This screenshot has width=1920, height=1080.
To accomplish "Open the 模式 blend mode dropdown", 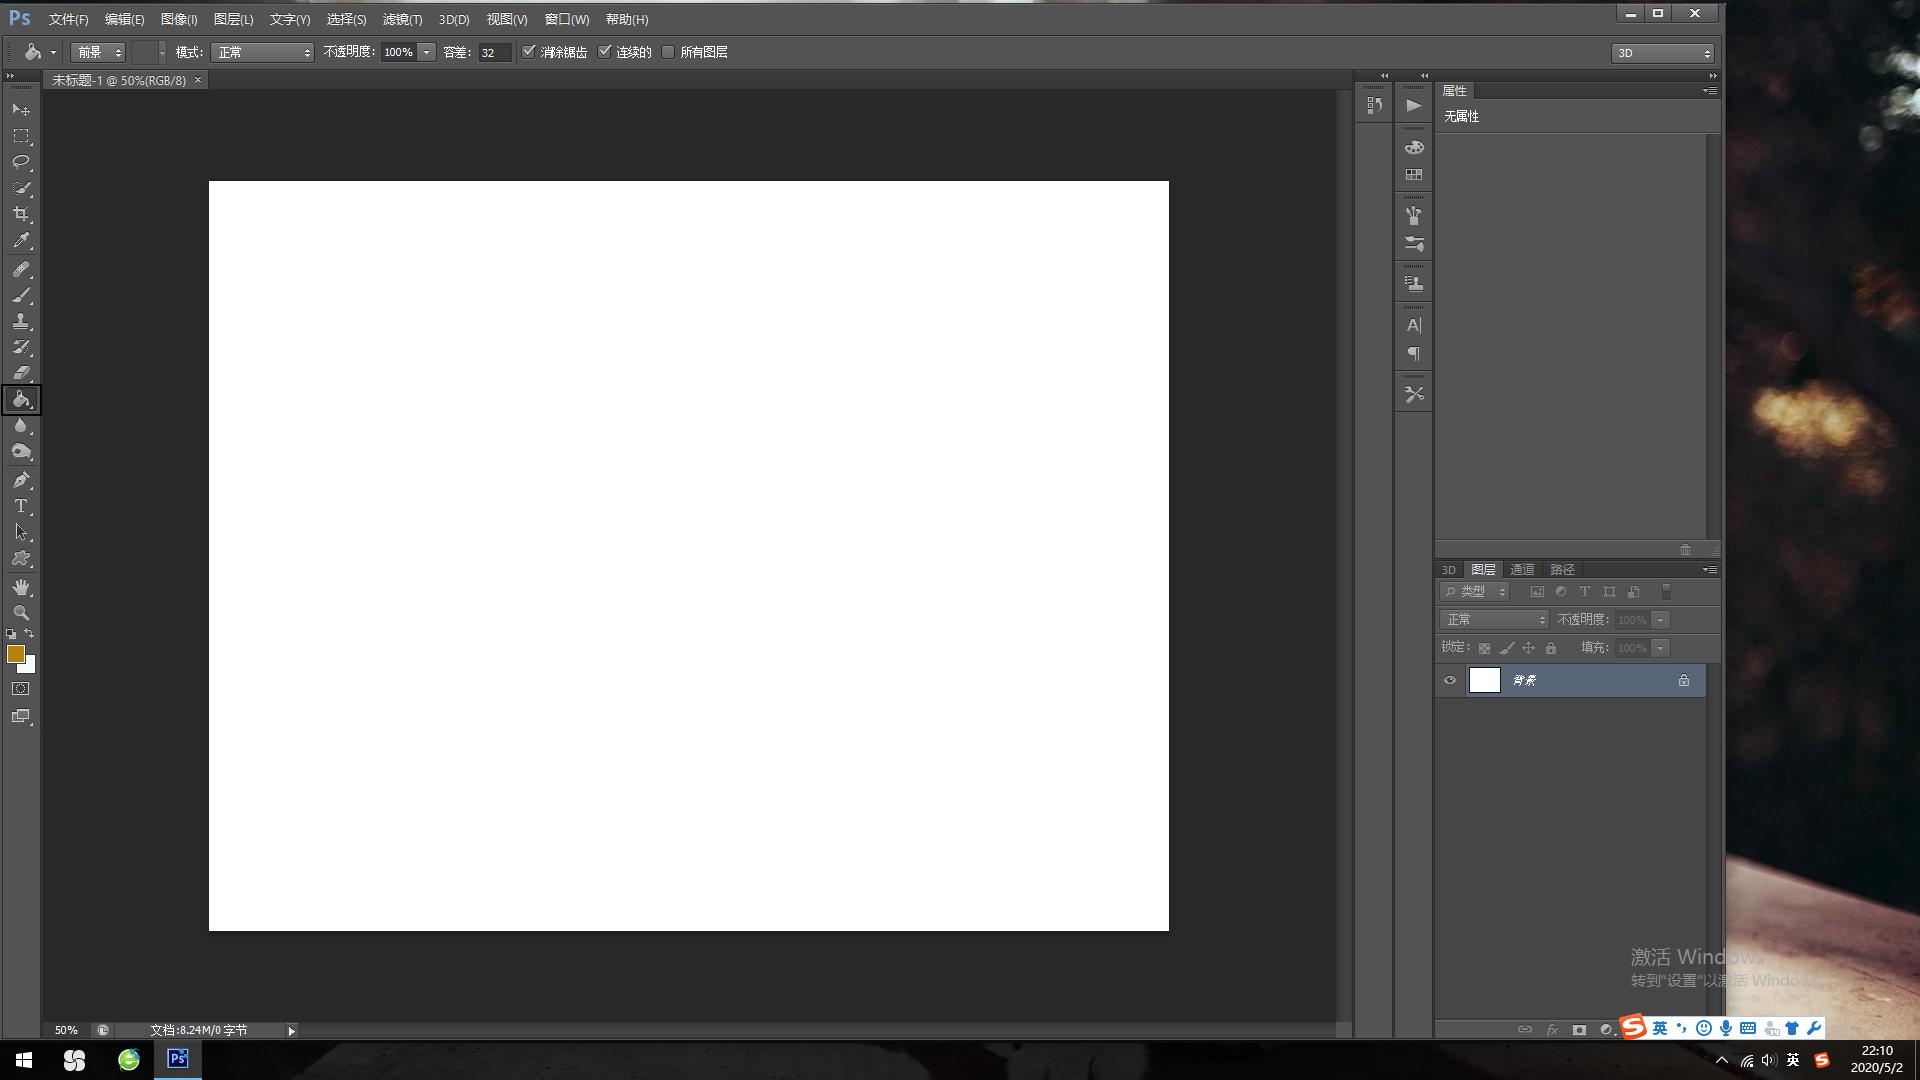I will tap(263, 52).
